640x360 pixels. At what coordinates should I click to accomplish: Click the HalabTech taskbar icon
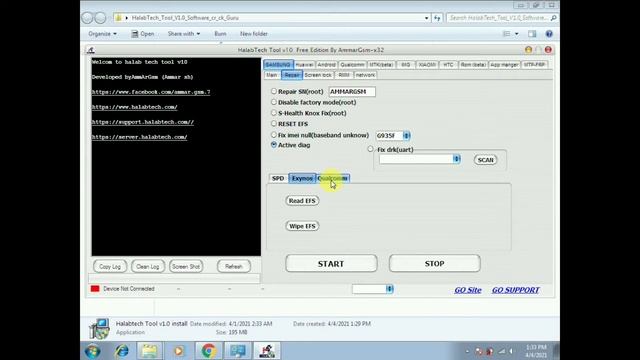pos(267,351)
